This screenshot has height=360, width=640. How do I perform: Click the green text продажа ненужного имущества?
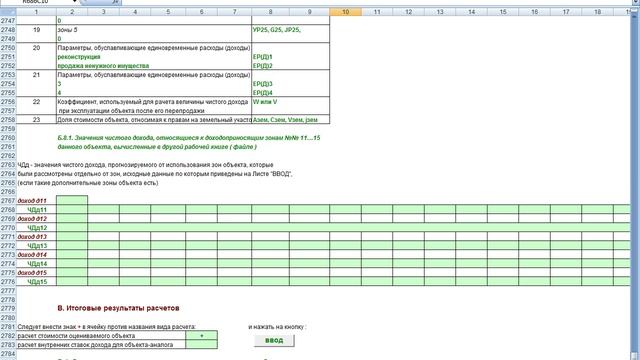(x=103, y=66)
